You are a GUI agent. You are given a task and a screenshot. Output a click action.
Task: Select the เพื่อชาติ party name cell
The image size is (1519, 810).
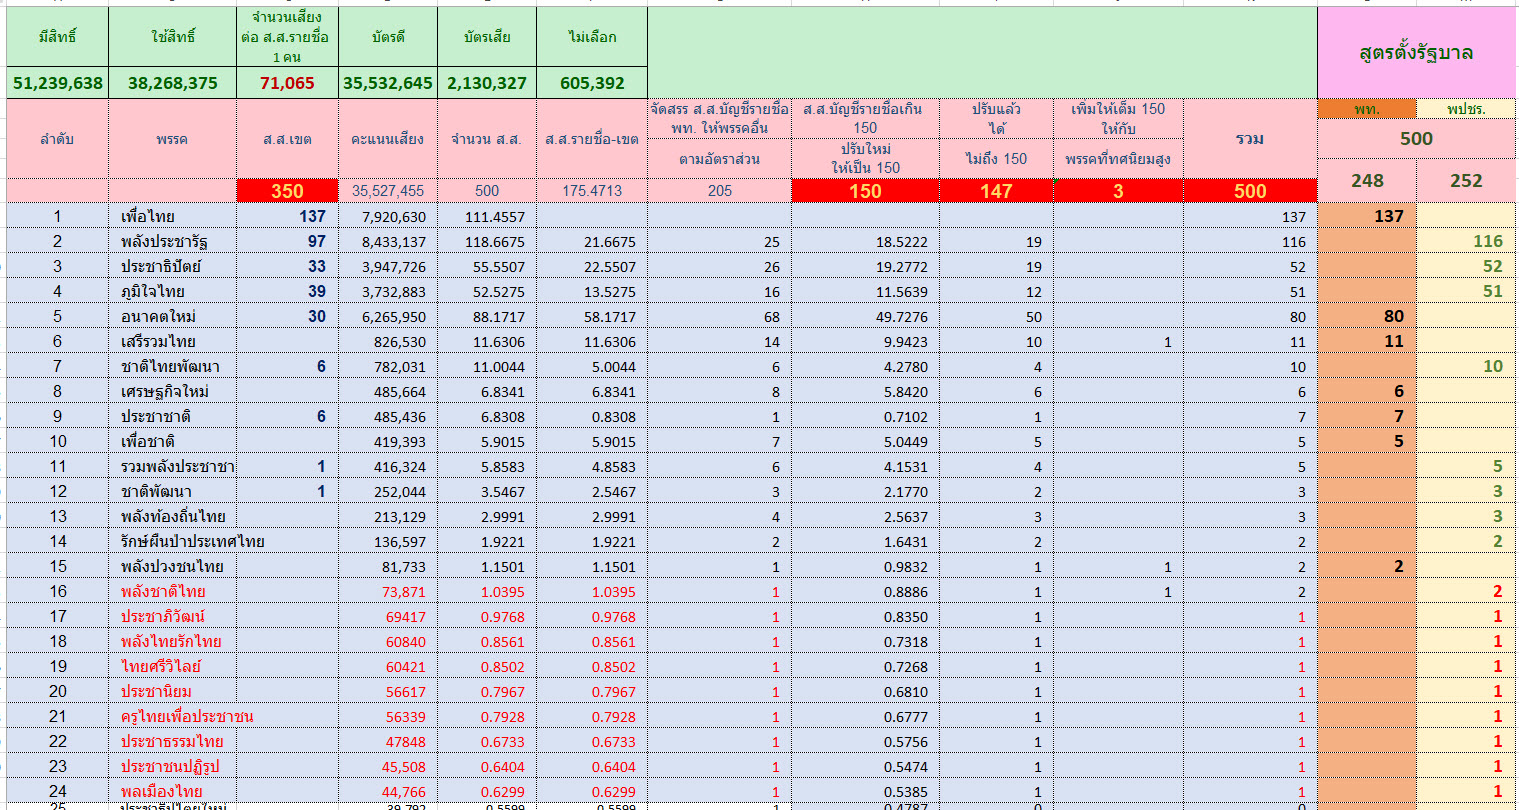tap(172, 441)
